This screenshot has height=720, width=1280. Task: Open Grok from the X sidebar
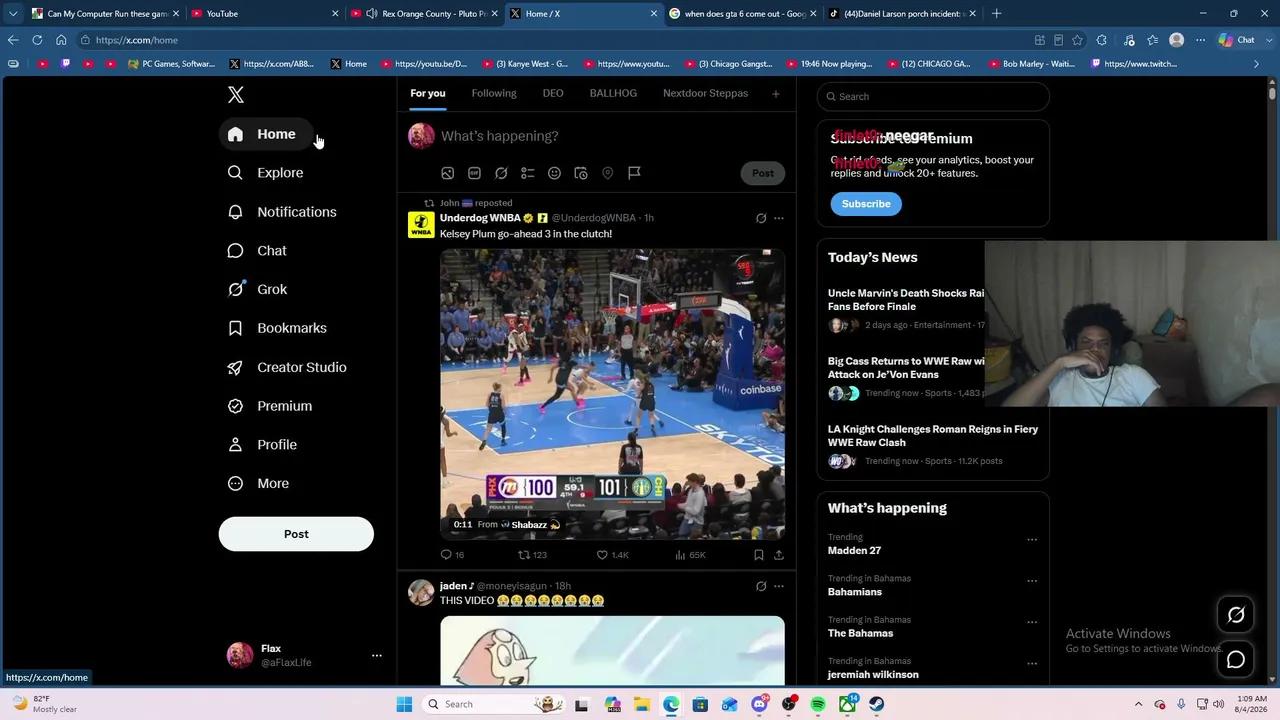point(258,290)
